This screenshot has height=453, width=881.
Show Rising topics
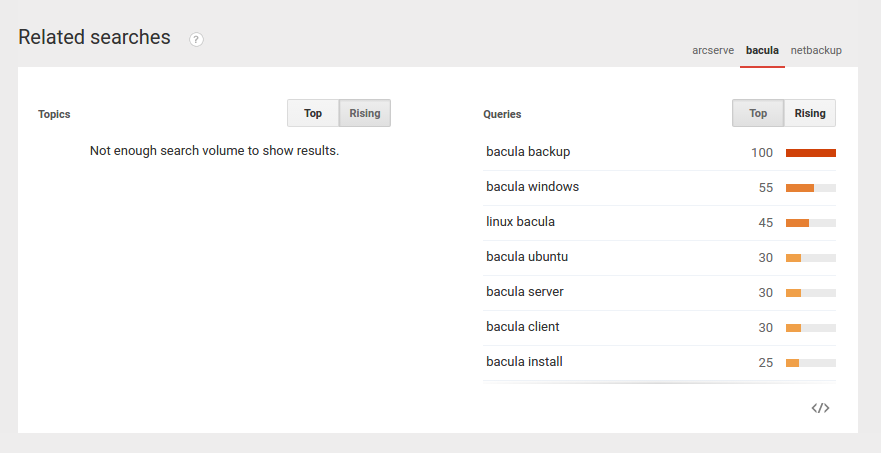coord(365,113)
